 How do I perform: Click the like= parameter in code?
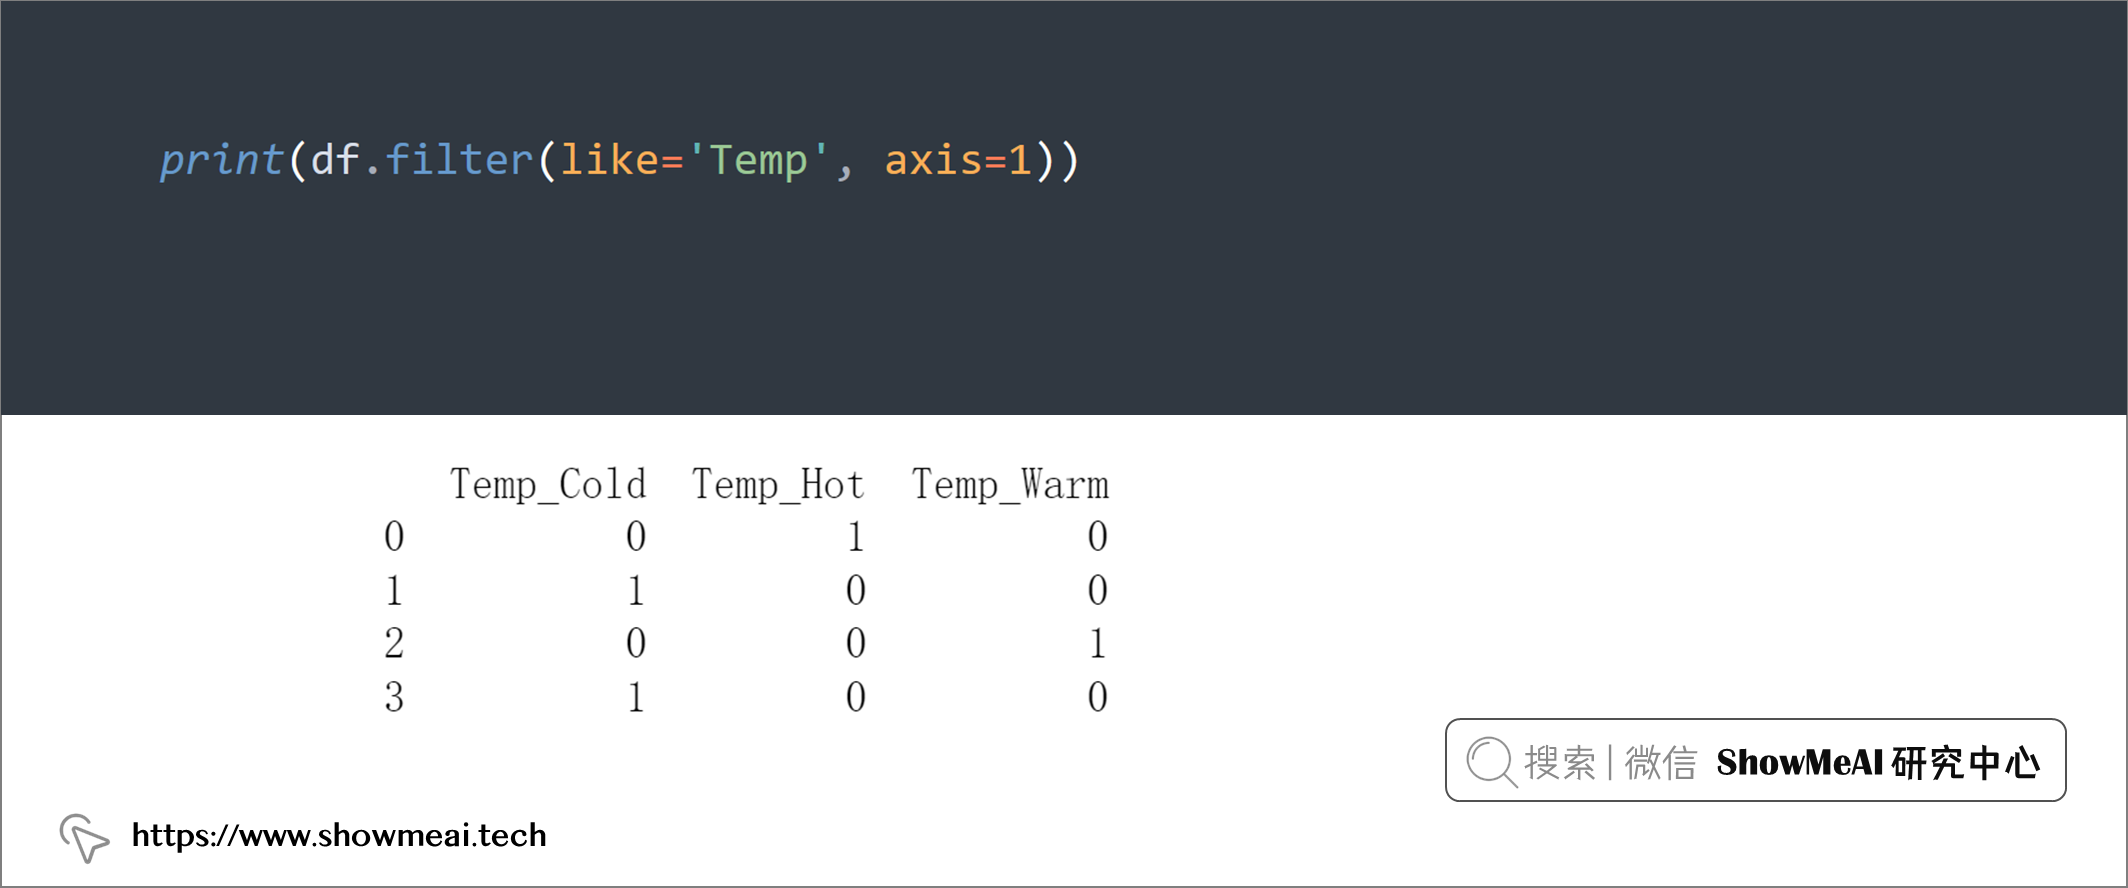click(x=621, y=160)
